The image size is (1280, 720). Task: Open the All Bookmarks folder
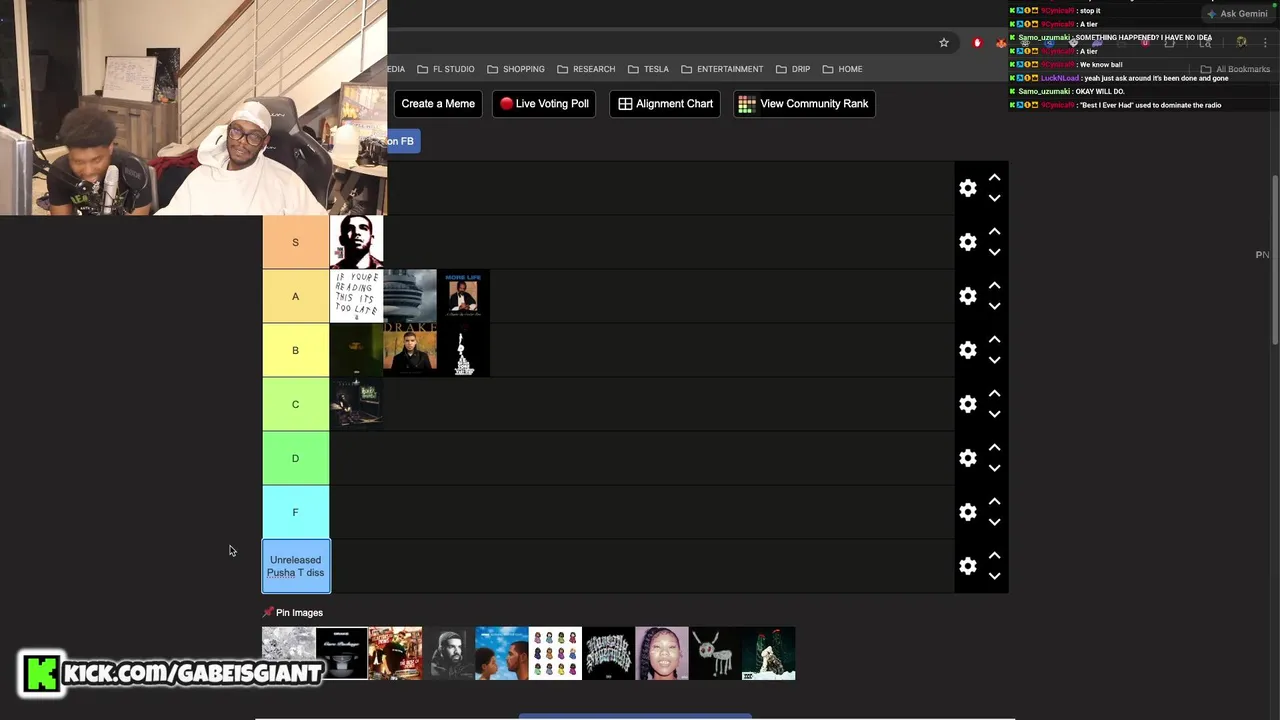click(x=1235, y=69)
